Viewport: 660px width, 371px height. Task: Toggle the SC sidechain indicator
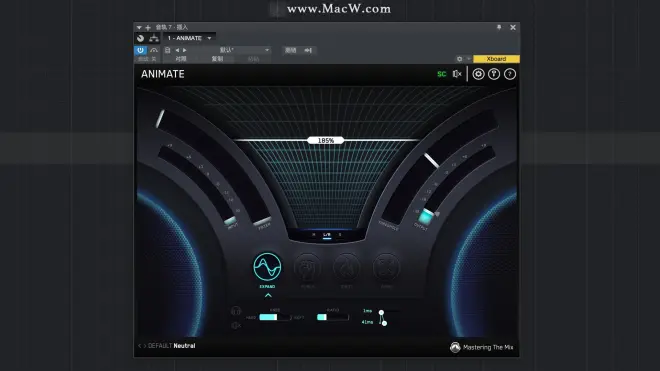click(442, 74)
